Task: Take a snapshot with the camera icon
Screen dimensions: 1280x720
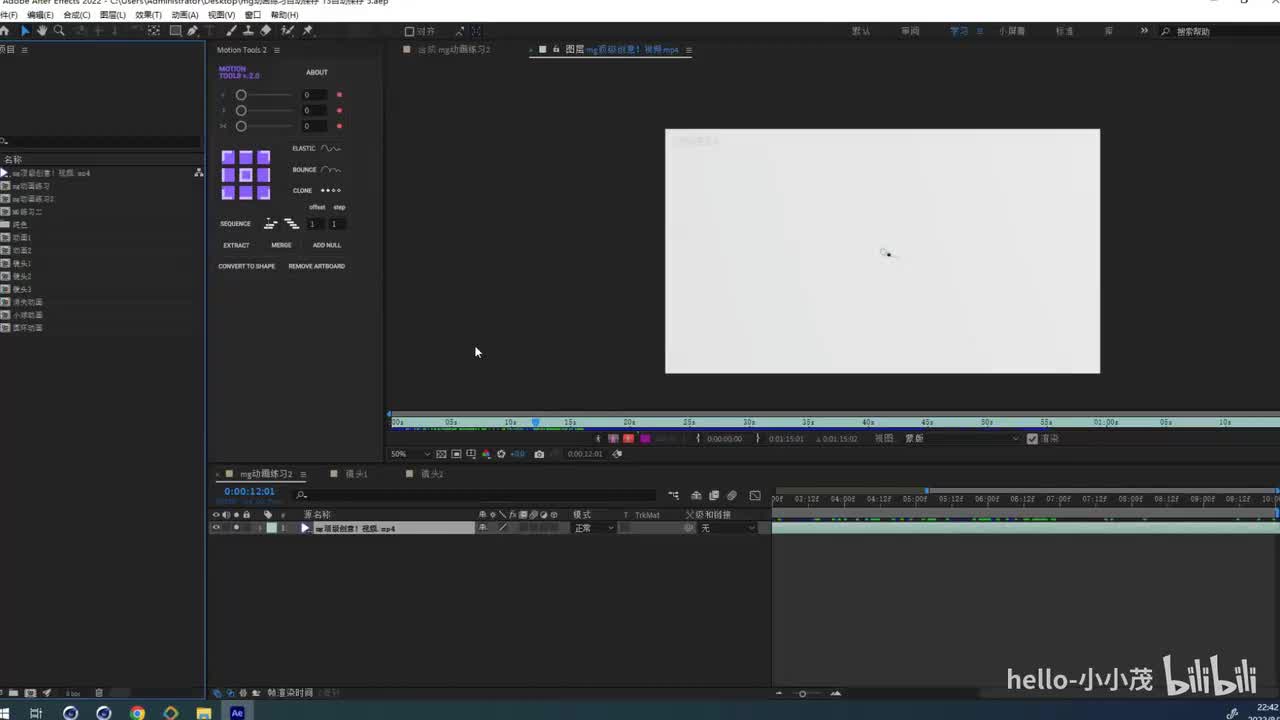Action: pyautogui.click(x=539, y=454)
